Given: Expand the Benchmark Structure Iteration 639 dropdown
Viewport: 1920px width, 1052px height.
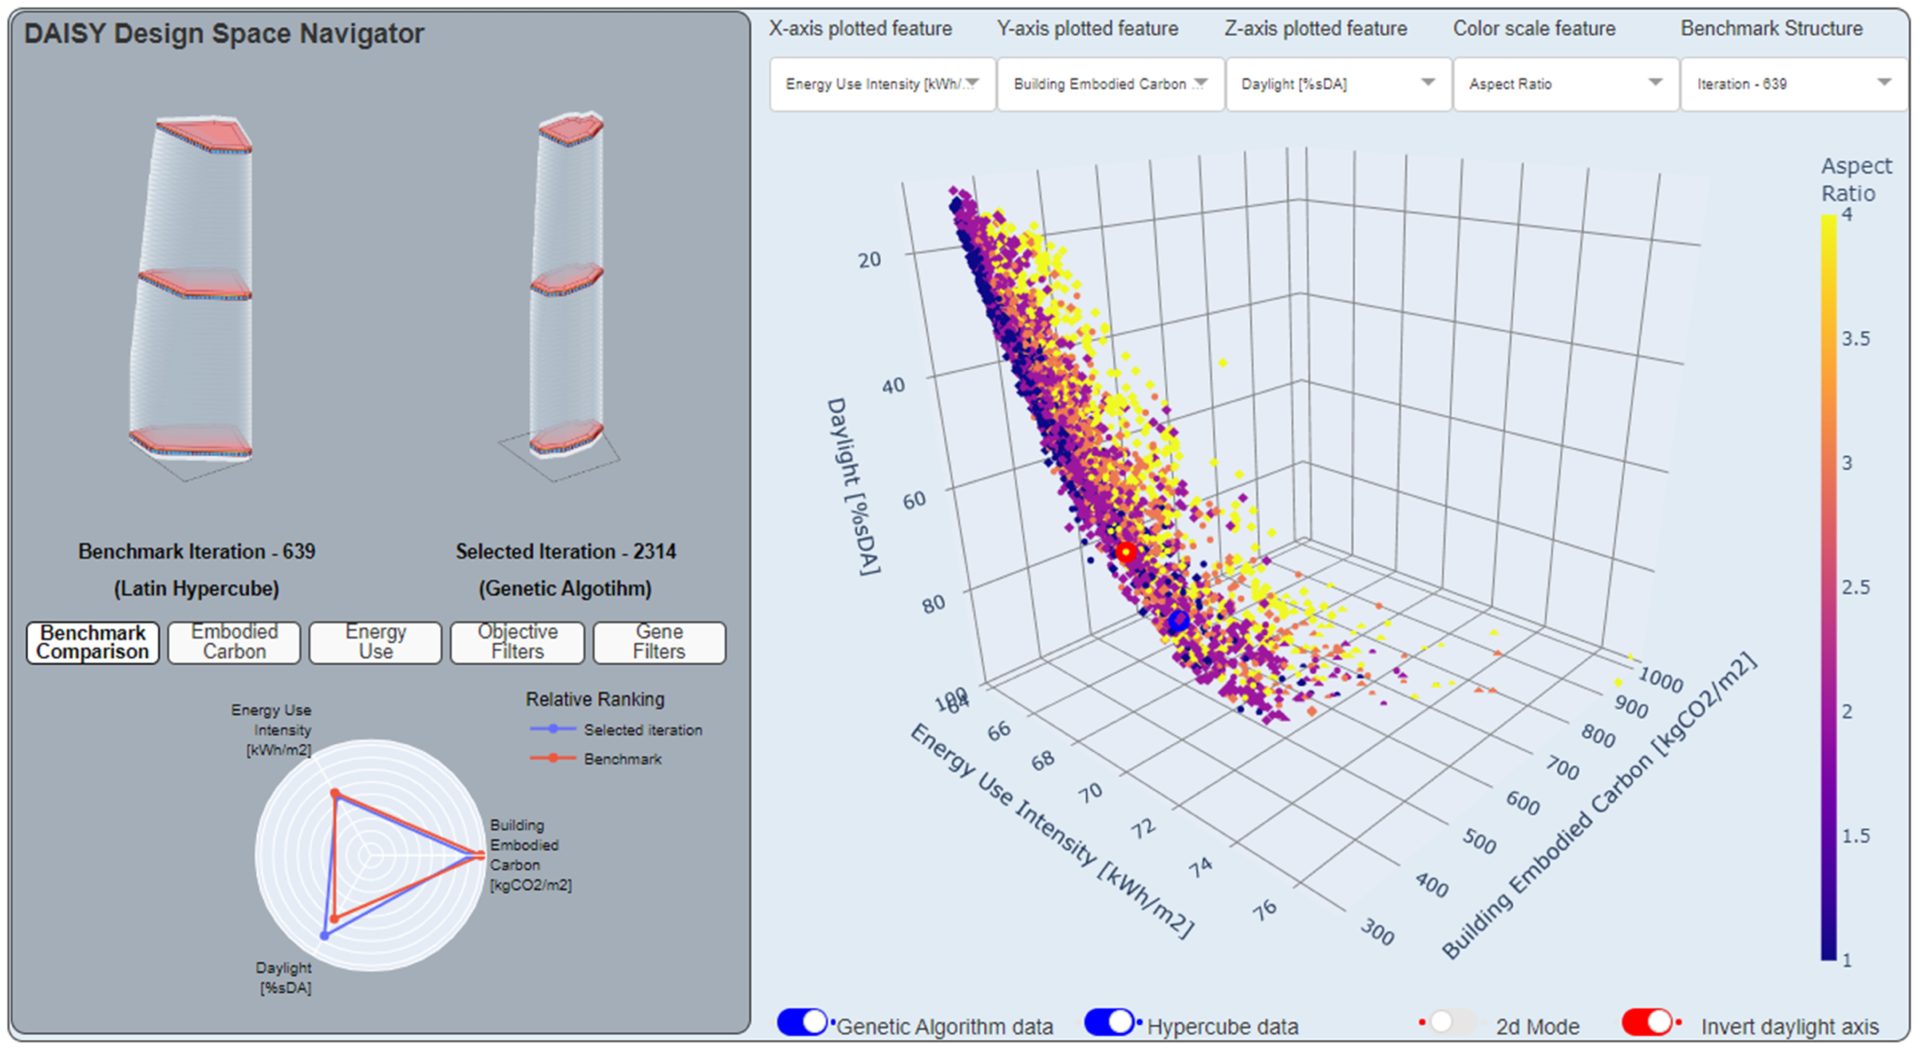Looking at the screenshot, I should pyautogui.click(x=1793, y=84).
